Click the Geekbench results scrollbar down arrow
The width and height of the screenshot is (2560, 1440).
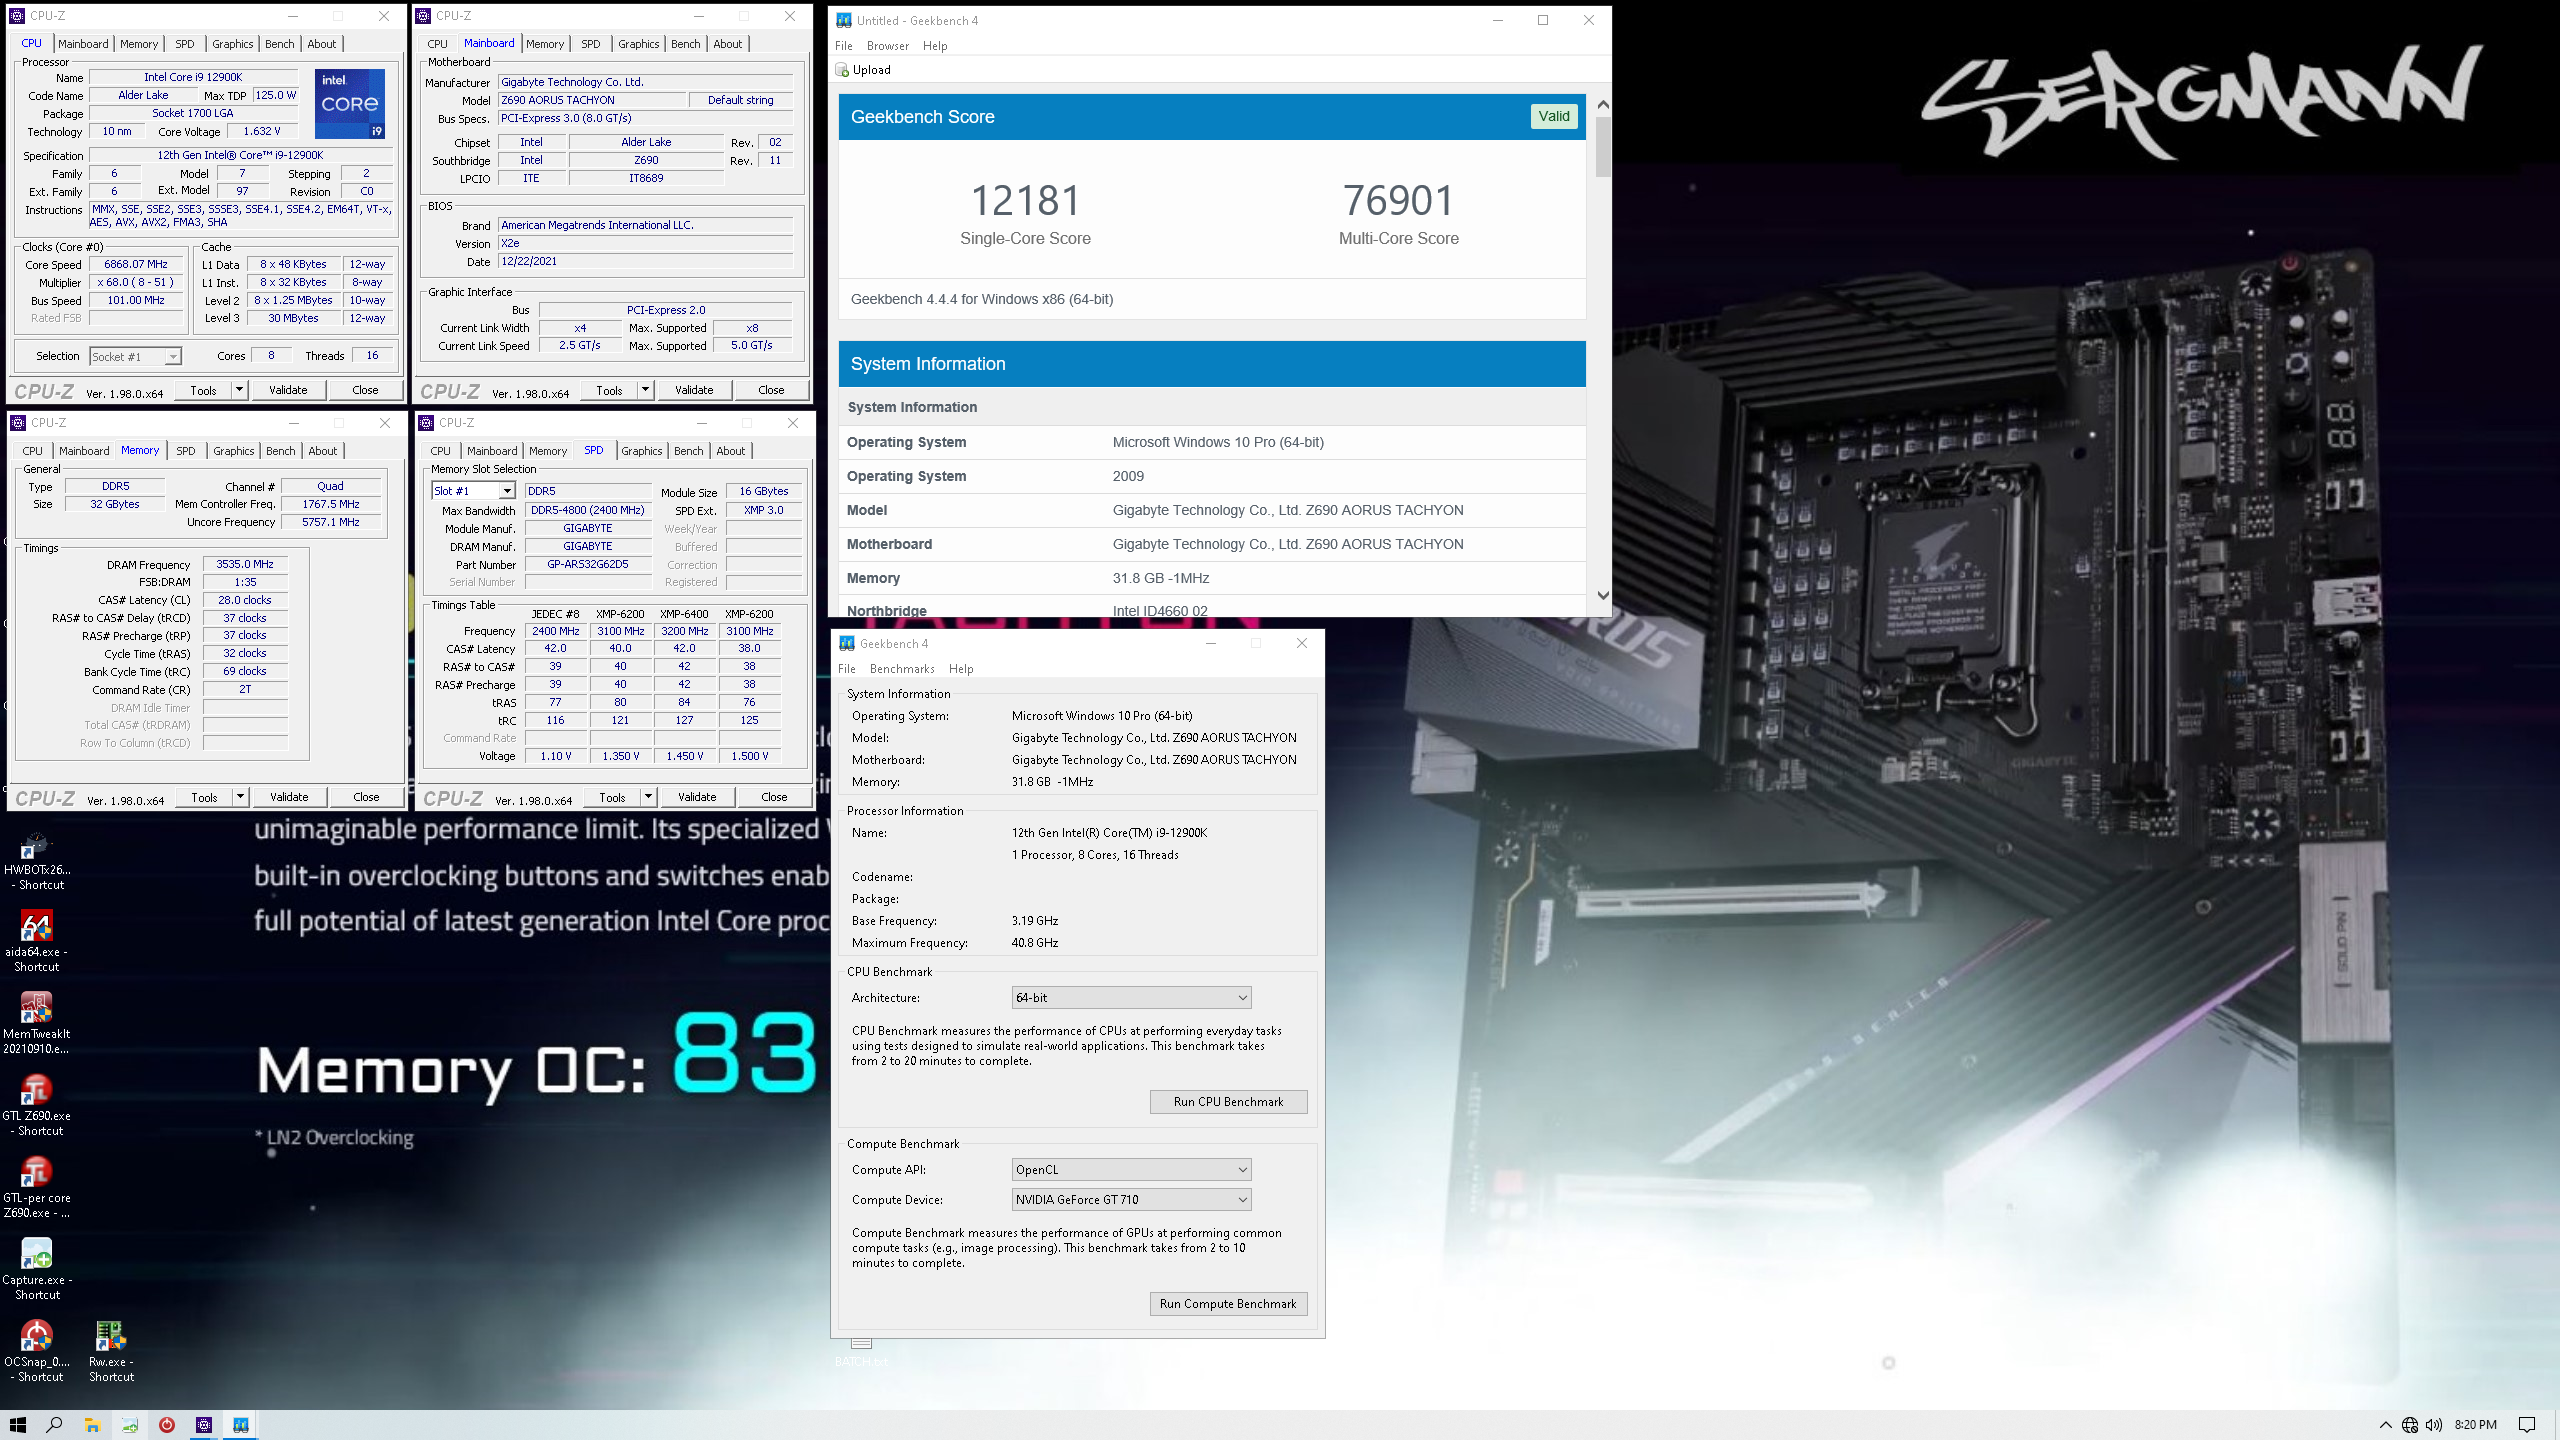pyautogui.click(x=1603, y=596)
